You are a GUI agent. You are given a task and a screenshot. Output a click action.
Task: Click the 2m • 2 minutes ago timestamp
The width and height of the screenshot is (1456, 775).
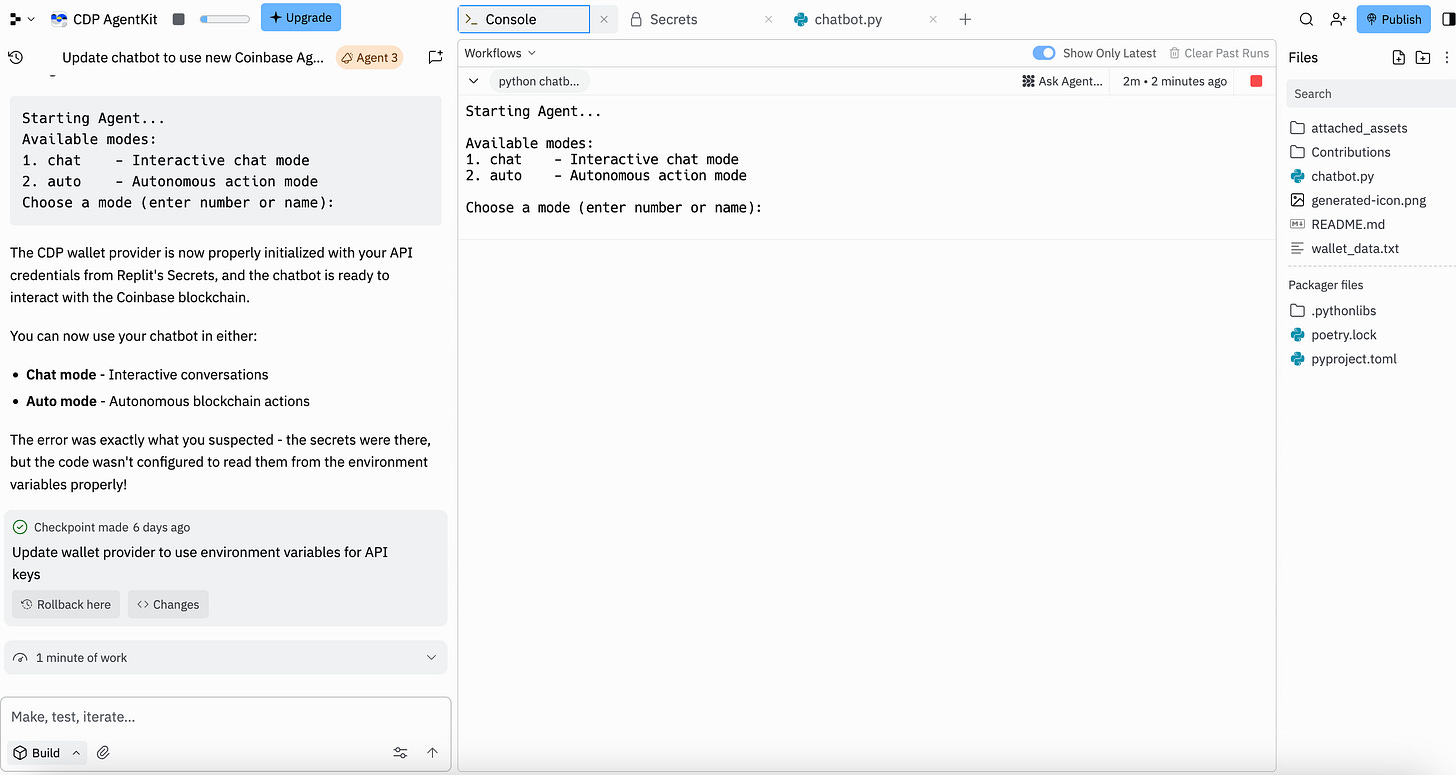(x=1175, y=81)
